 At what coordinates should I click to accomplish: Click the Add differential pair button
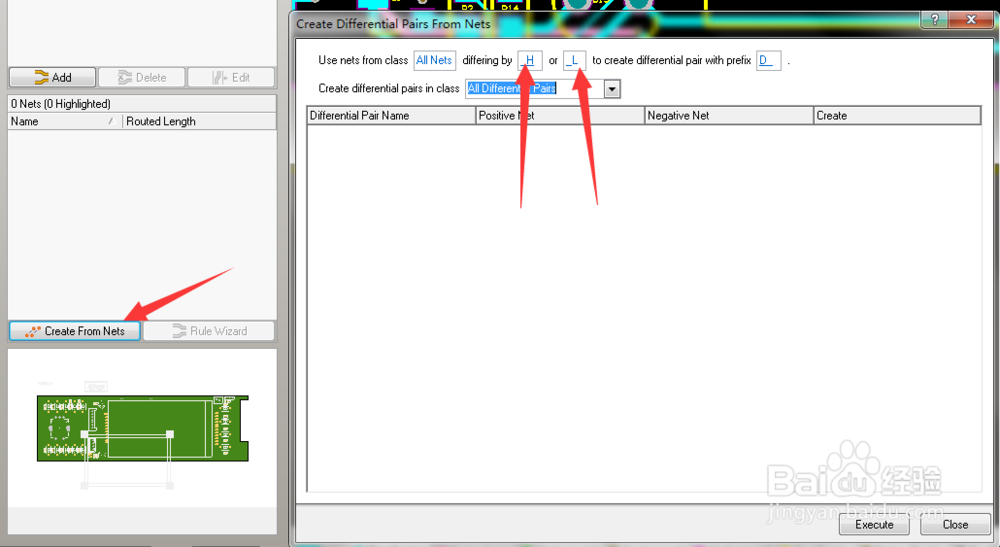(52, 77)
